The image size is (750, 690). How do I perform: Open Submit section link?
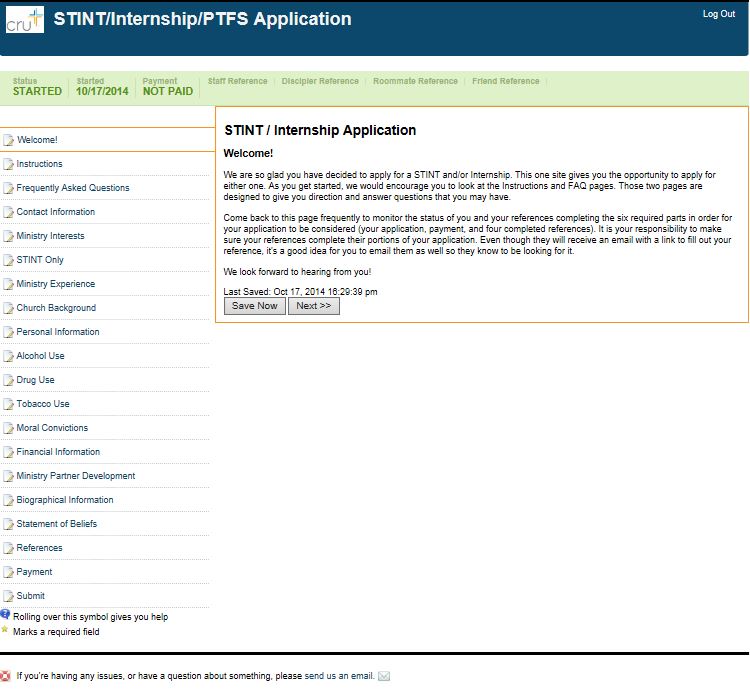click(30, 596)
